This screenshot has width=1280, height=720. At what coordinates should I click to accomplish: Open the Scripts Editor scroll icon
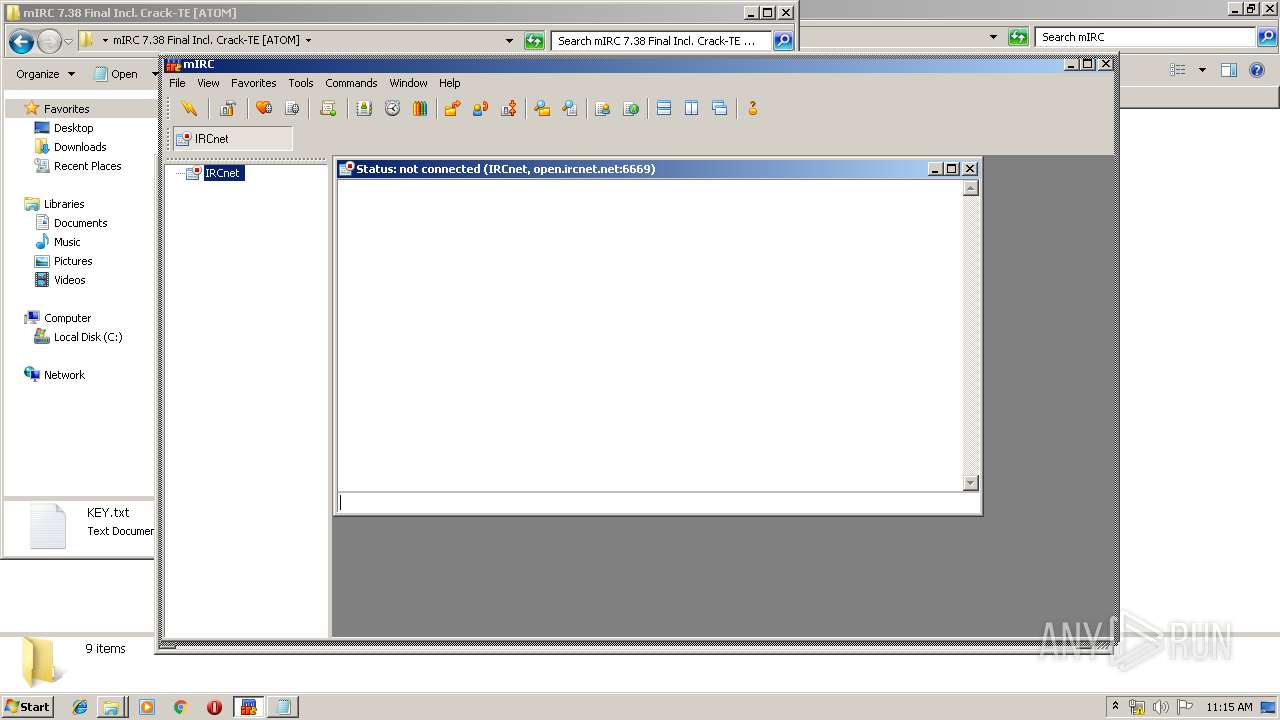click(328, 108)
